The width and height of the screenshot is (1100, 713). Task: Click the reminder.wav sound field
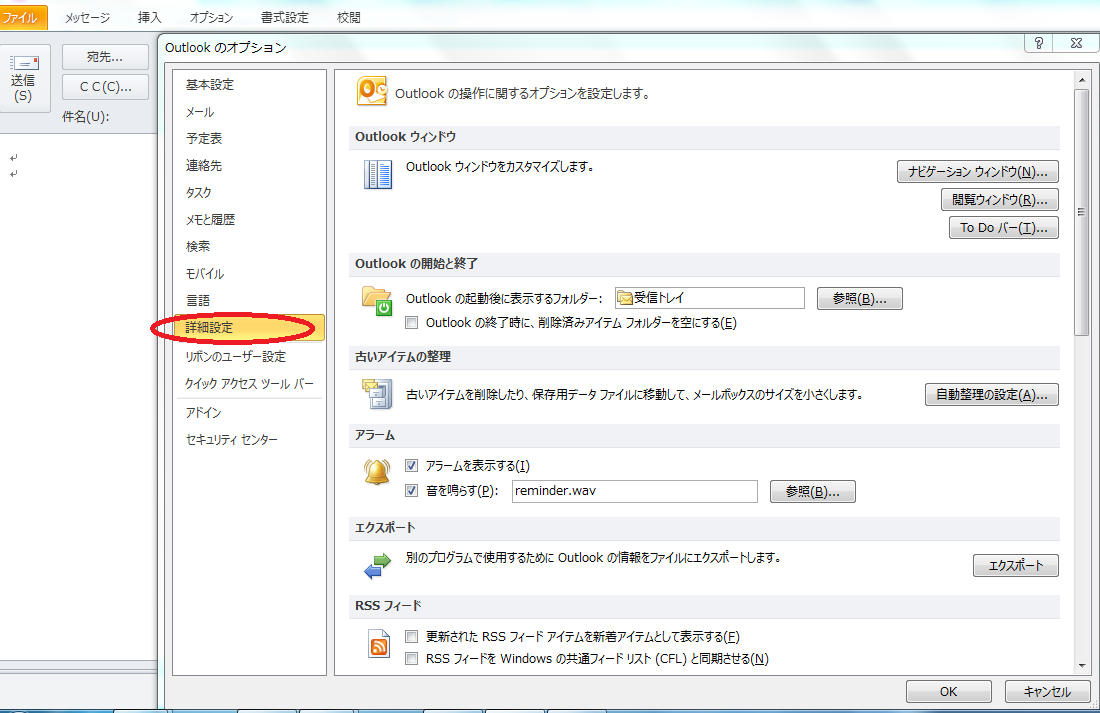coord(635,491)
